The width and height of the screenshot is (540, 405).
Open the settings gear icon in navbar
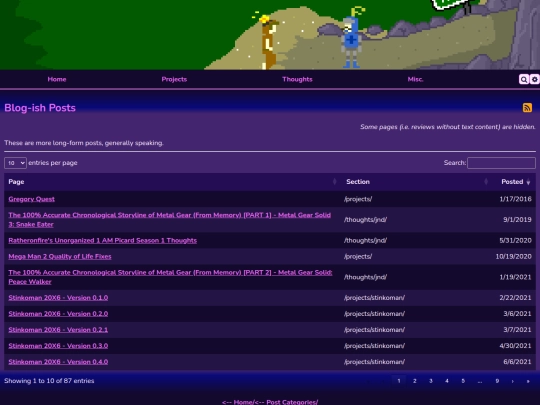[534, 80]
